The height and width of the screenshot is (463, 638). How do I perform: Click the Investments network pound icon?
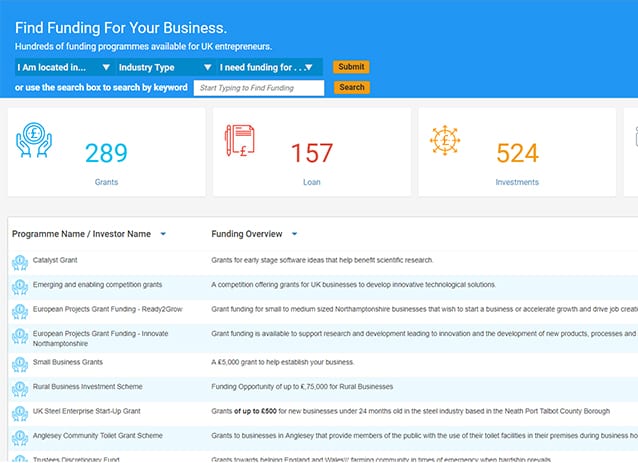click(x=445, y=140)
